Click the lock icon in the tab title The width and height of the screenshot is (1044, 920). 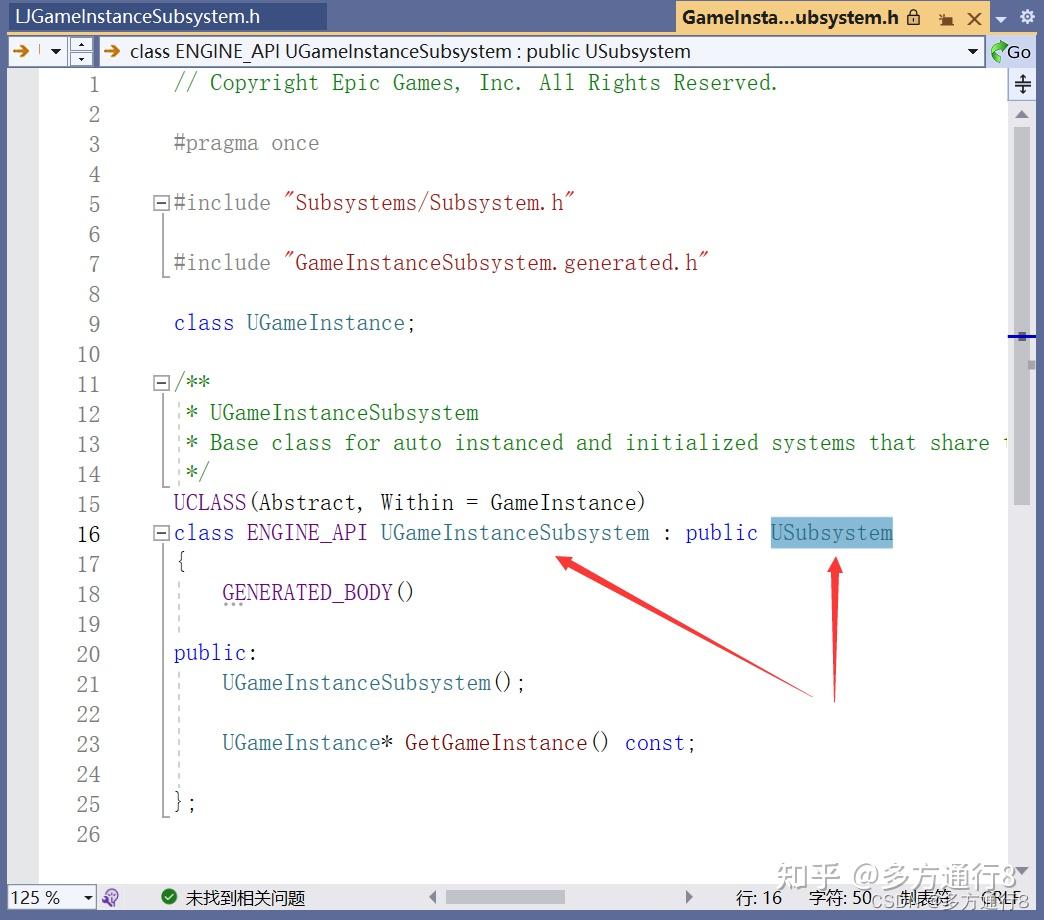coord(914,17)
